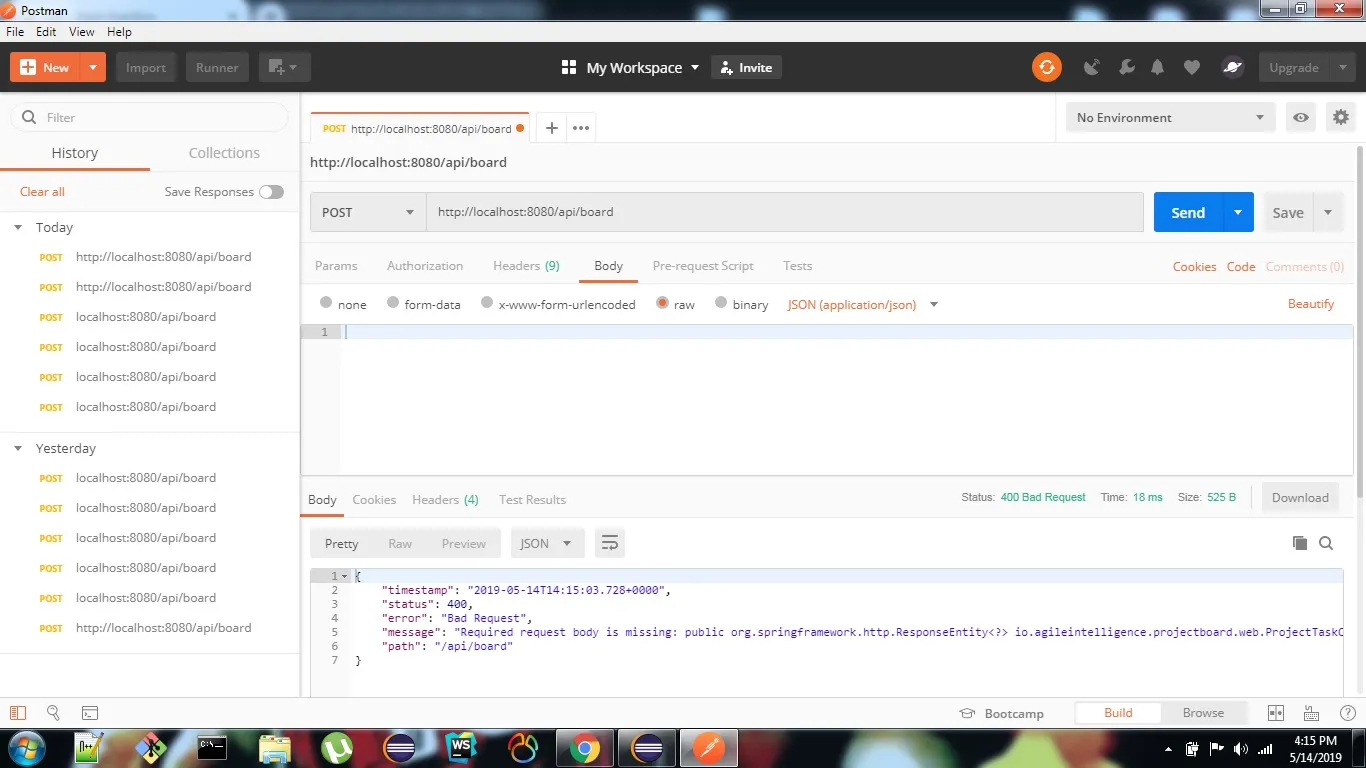Image resolution: width=1366 pixels, height=768 pixels.
Task: Switch to Build mode
Action: coord(1118,713)
